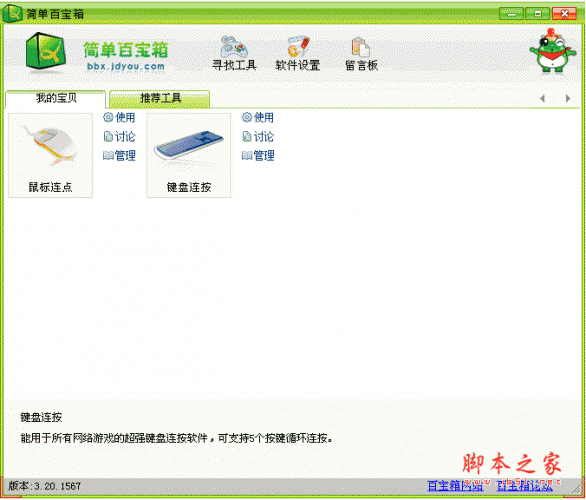This screenshot has height=500, width=586.
Task: Click 讨论 next to 鼠标连点
Action: point(119,136)
